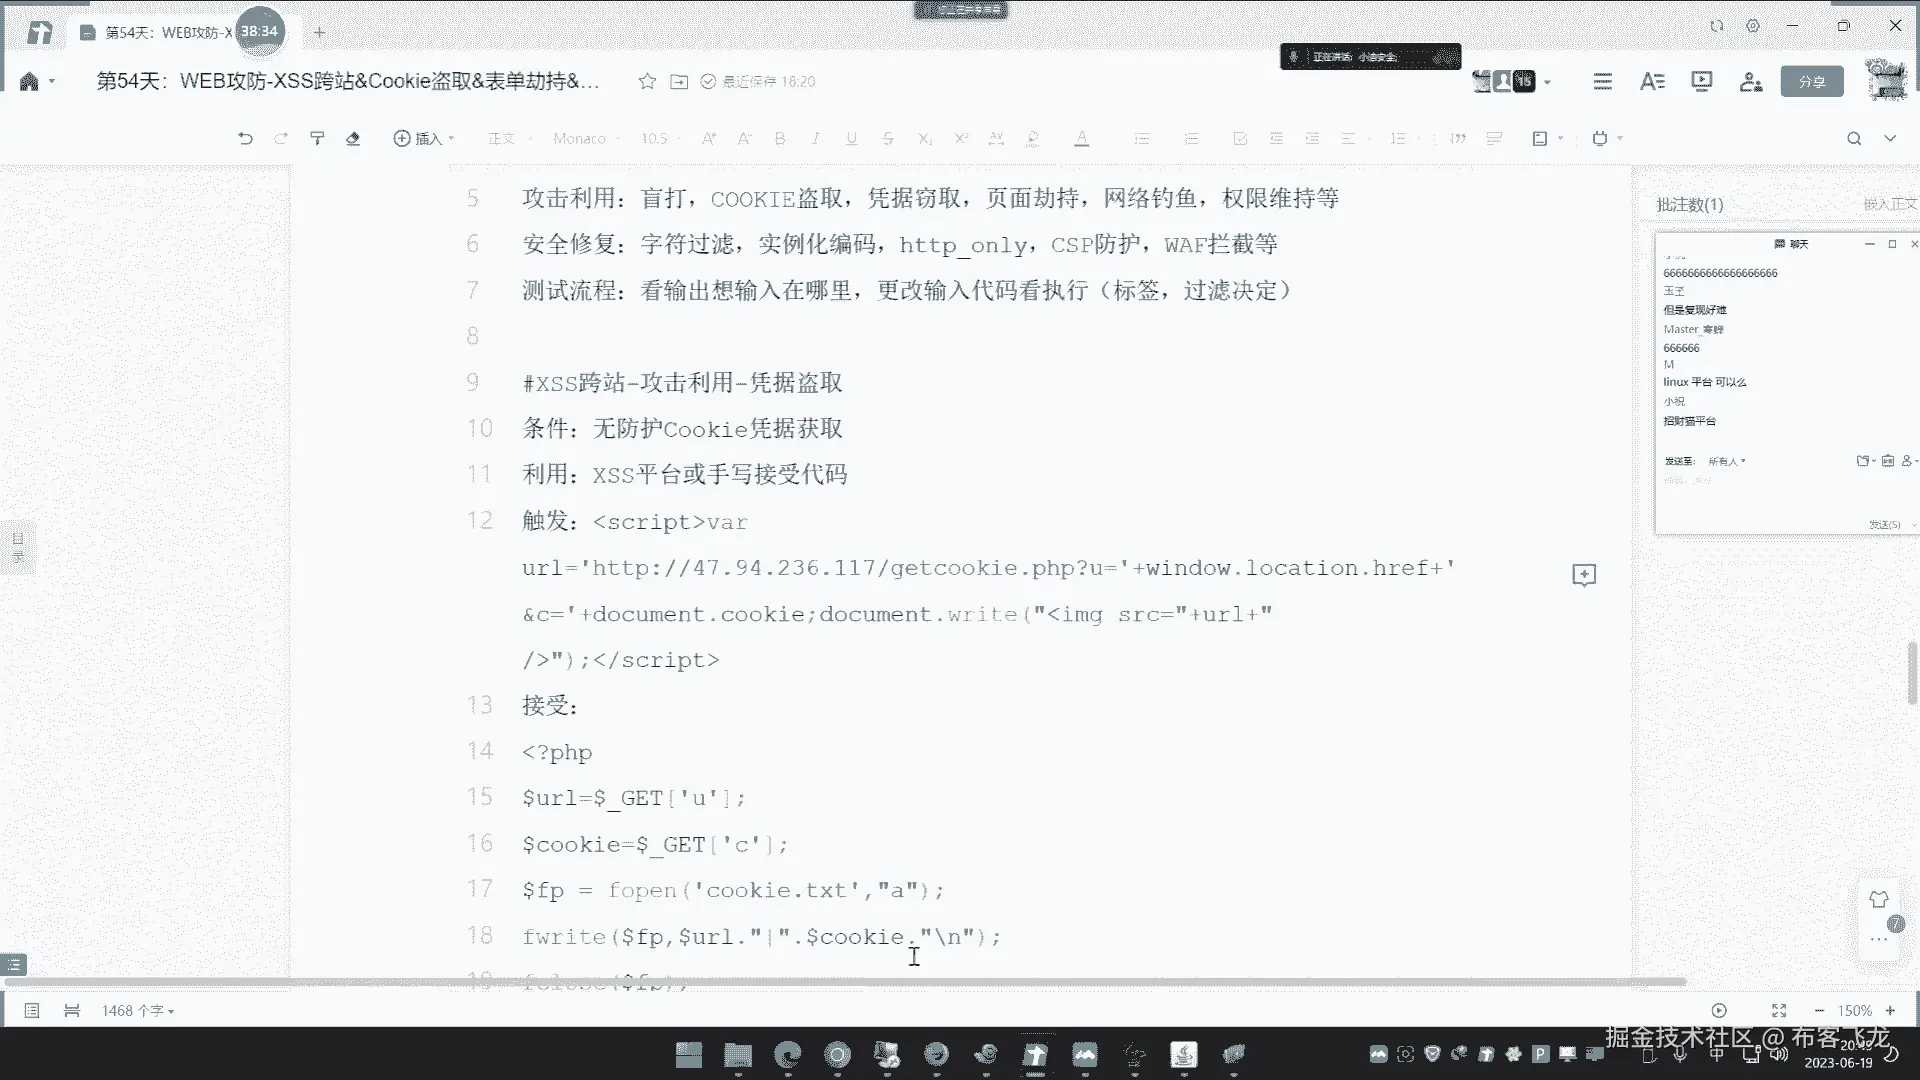Select the format painter tool

coord(317,139)
